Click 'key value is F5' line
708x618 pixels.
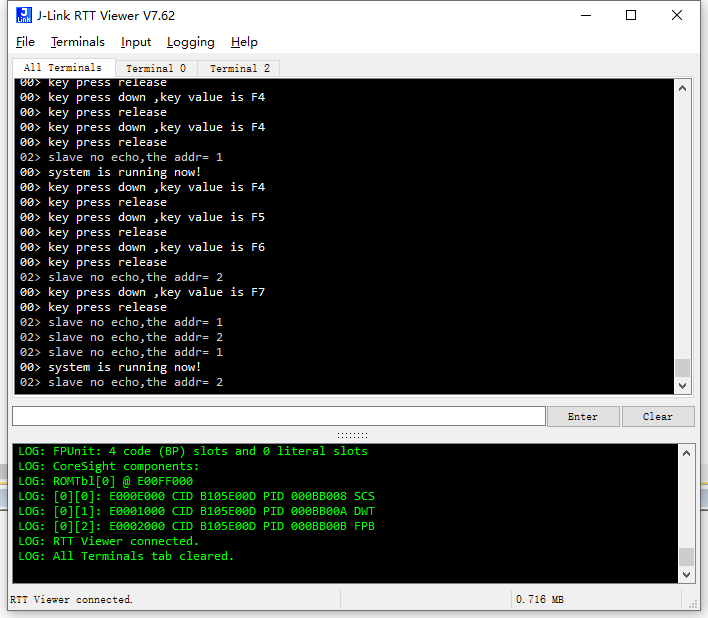tap(142, 217)
